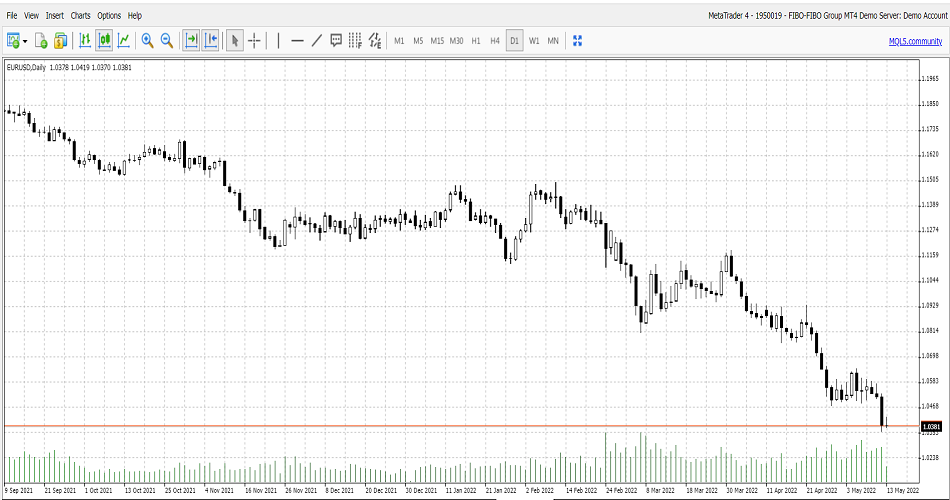950x500 pixels.
Task: Switch chart to bar chart mode
Action: click(x=85, y=41)
